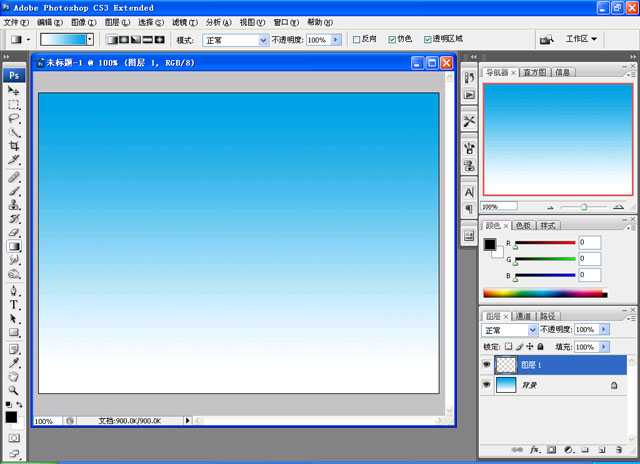Open the tool preset picker arrow
Image resolution: width=640 pixels, height=464 pixels.
tap(28, 40)
